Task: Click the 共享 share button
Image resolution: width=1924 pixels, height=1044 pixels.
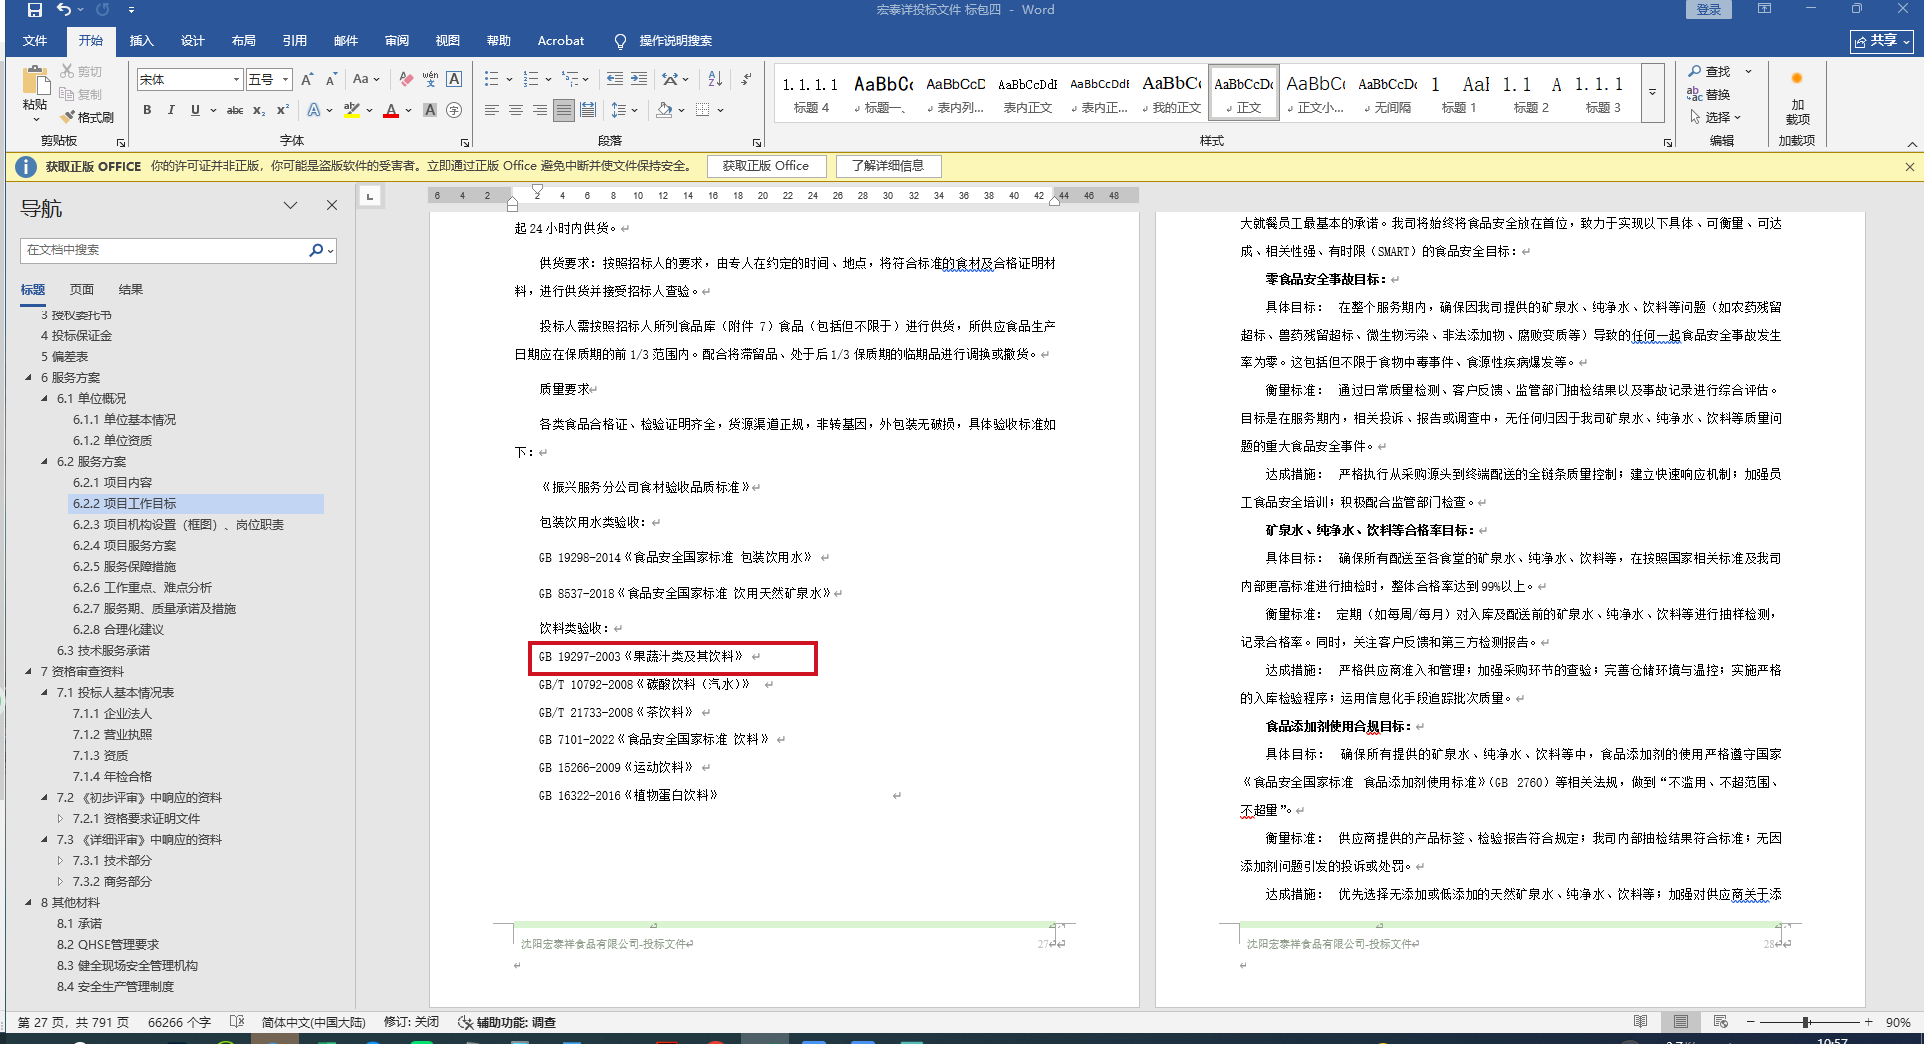Action: [x=1882, y=41]
